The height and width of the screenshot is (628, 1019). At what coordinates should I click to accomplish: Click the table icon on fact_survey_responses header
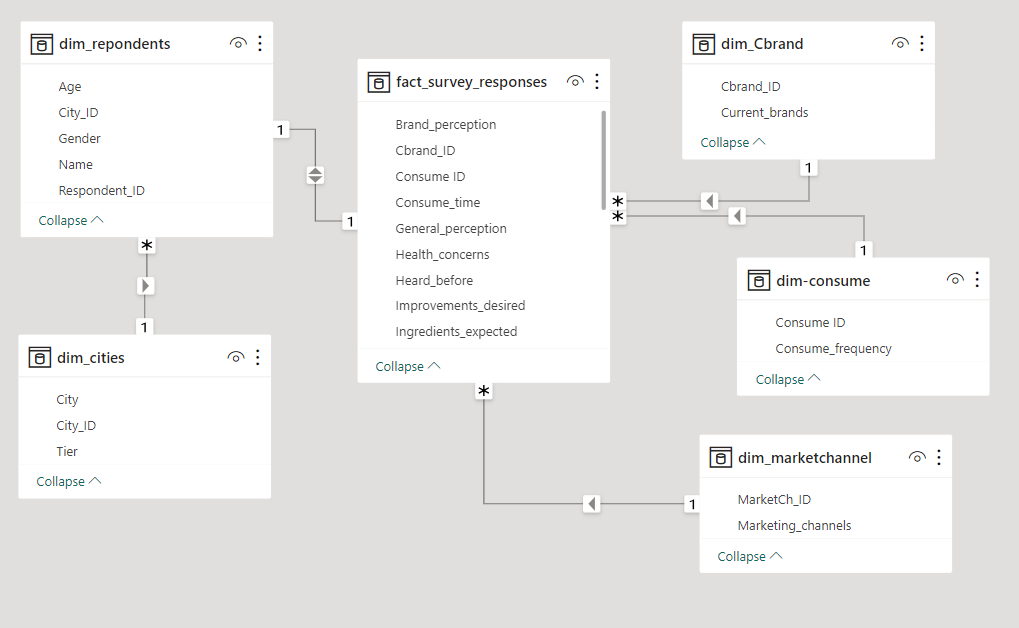379,82
